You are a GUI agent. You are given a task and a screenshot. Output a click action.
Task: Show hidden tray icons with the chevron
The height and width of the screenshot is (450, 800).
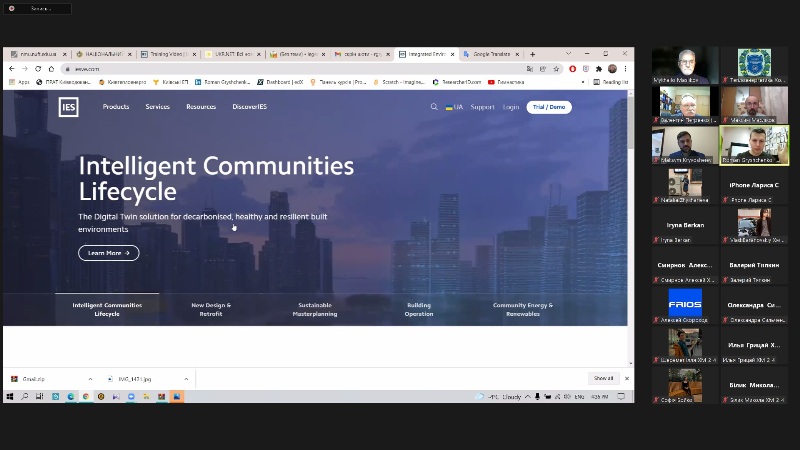(528, 396)
